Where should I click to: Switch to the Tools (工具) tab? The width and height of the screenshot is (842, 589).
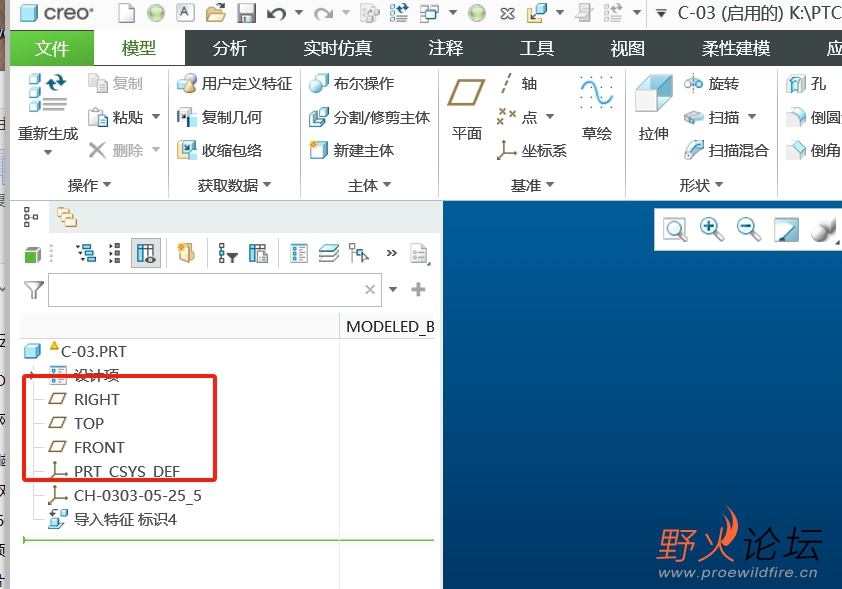[536, 48]
